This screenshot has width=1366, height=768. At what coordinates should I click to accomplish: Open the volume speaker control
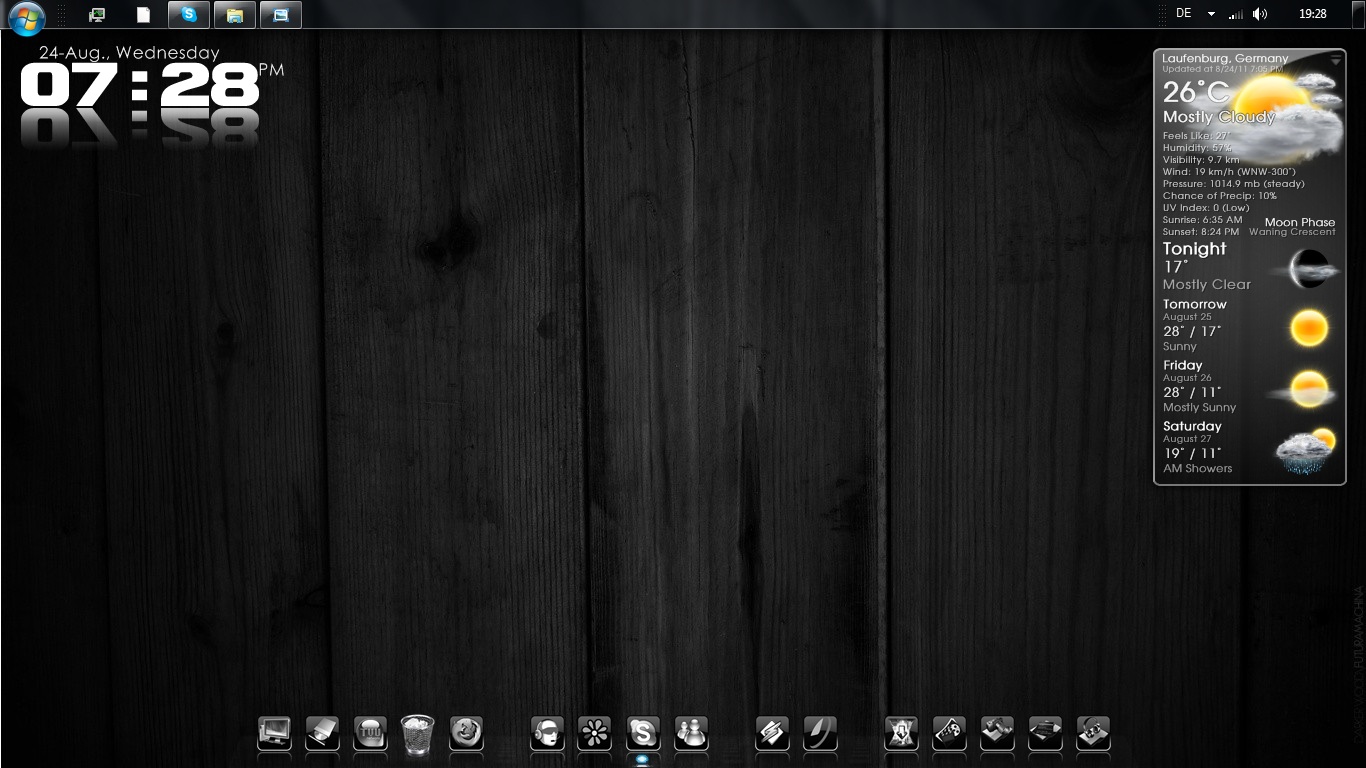click(x=1260, y=14)
